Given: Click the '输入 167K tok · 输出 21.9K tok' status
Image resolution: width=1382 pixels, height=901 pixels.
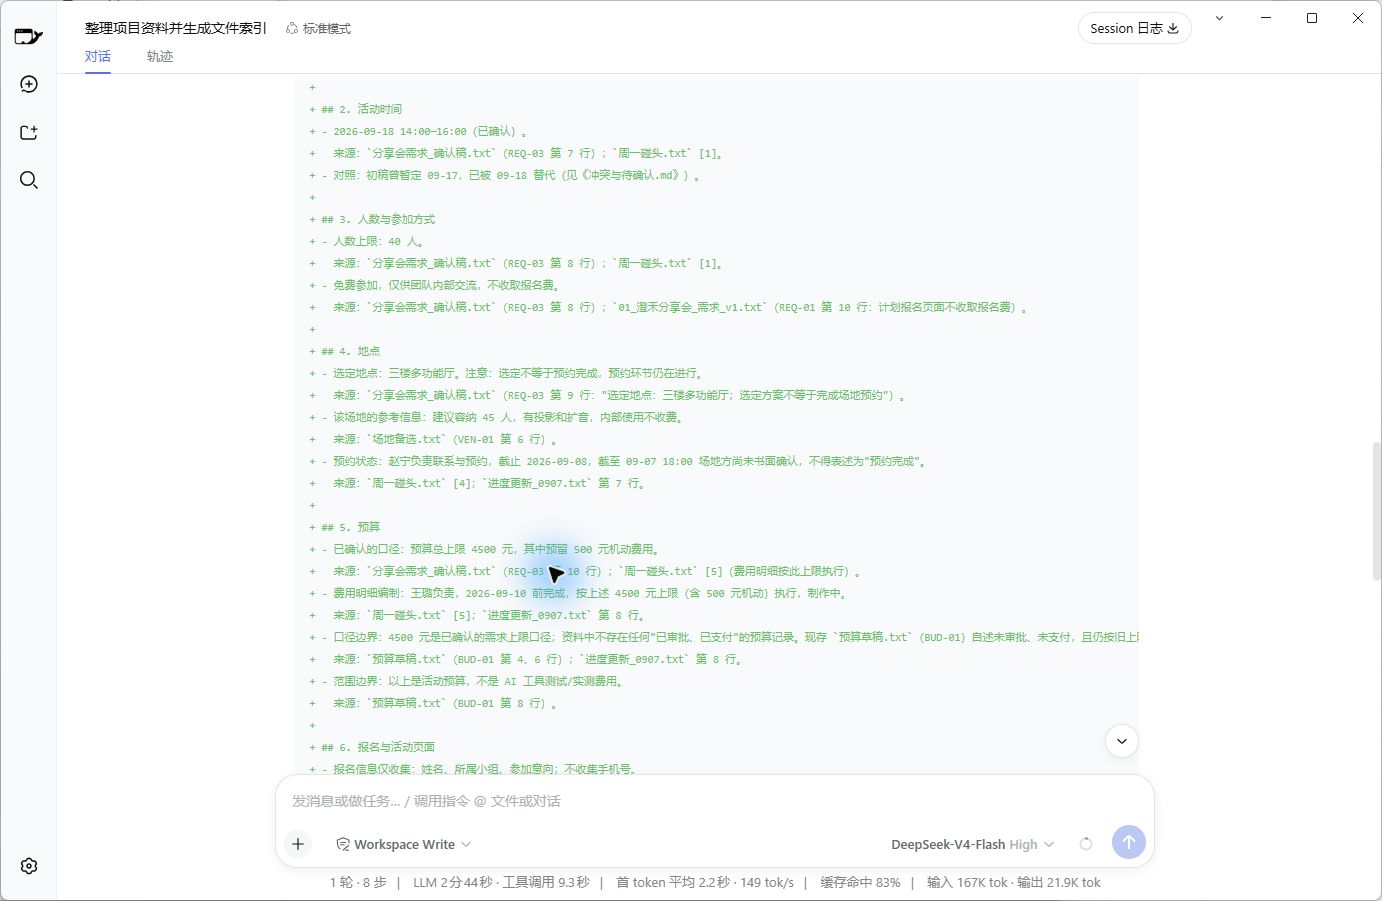Looking at the screenshot, I should click(x=1013, y=882).
